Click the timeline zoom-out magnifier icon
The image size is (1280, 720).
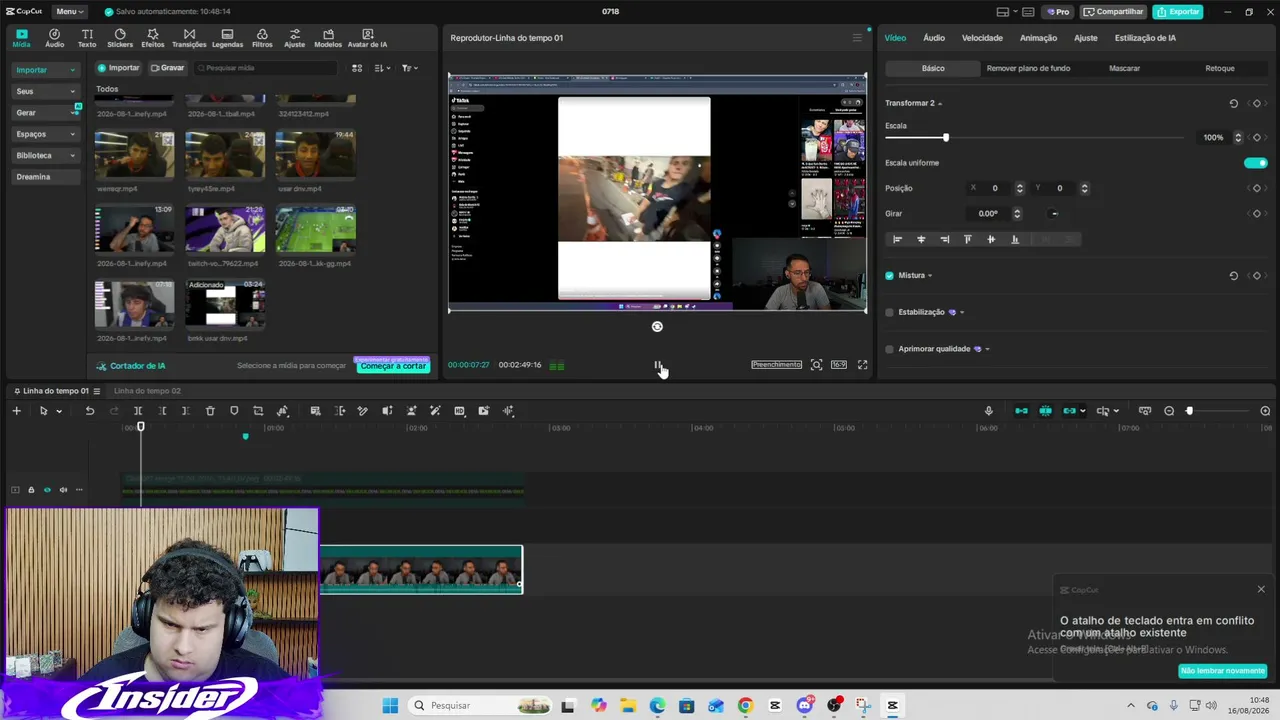point(1169,411)
